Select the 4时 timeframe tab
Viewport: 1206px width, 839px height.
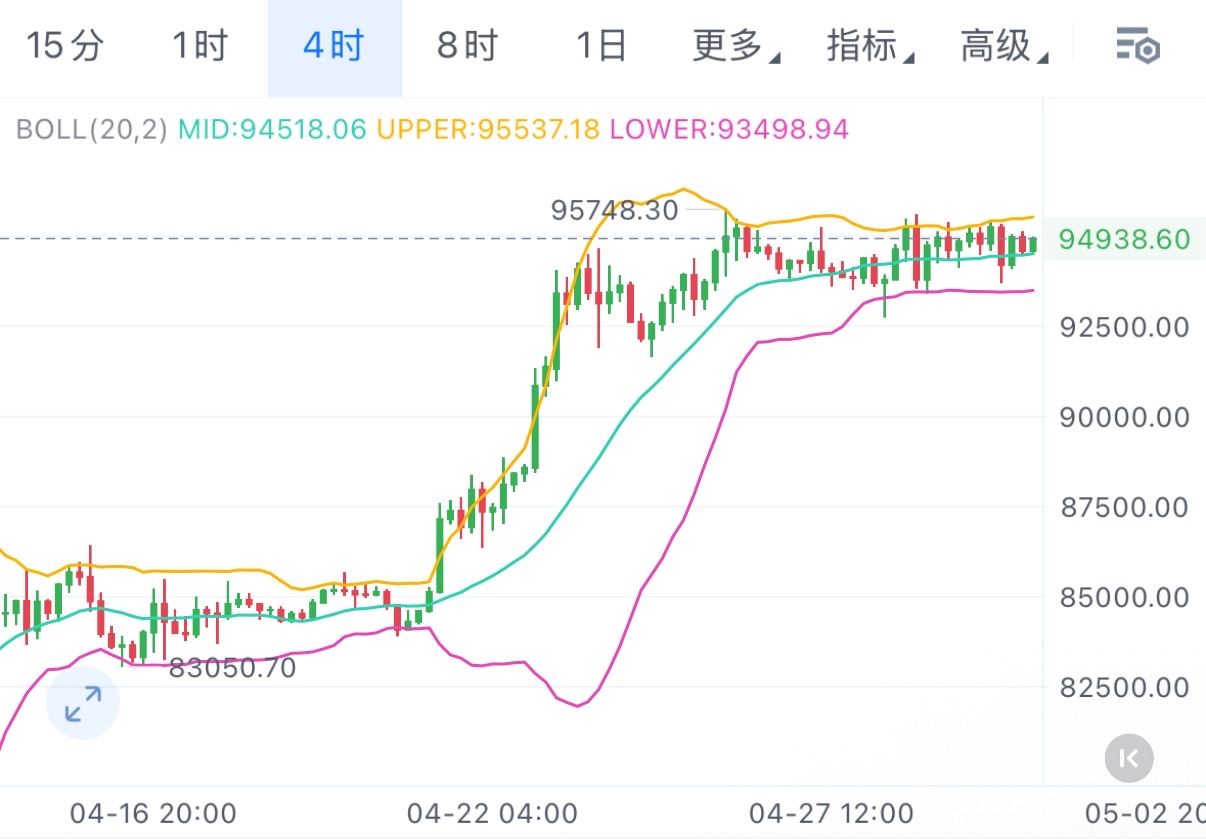point(335,46)
